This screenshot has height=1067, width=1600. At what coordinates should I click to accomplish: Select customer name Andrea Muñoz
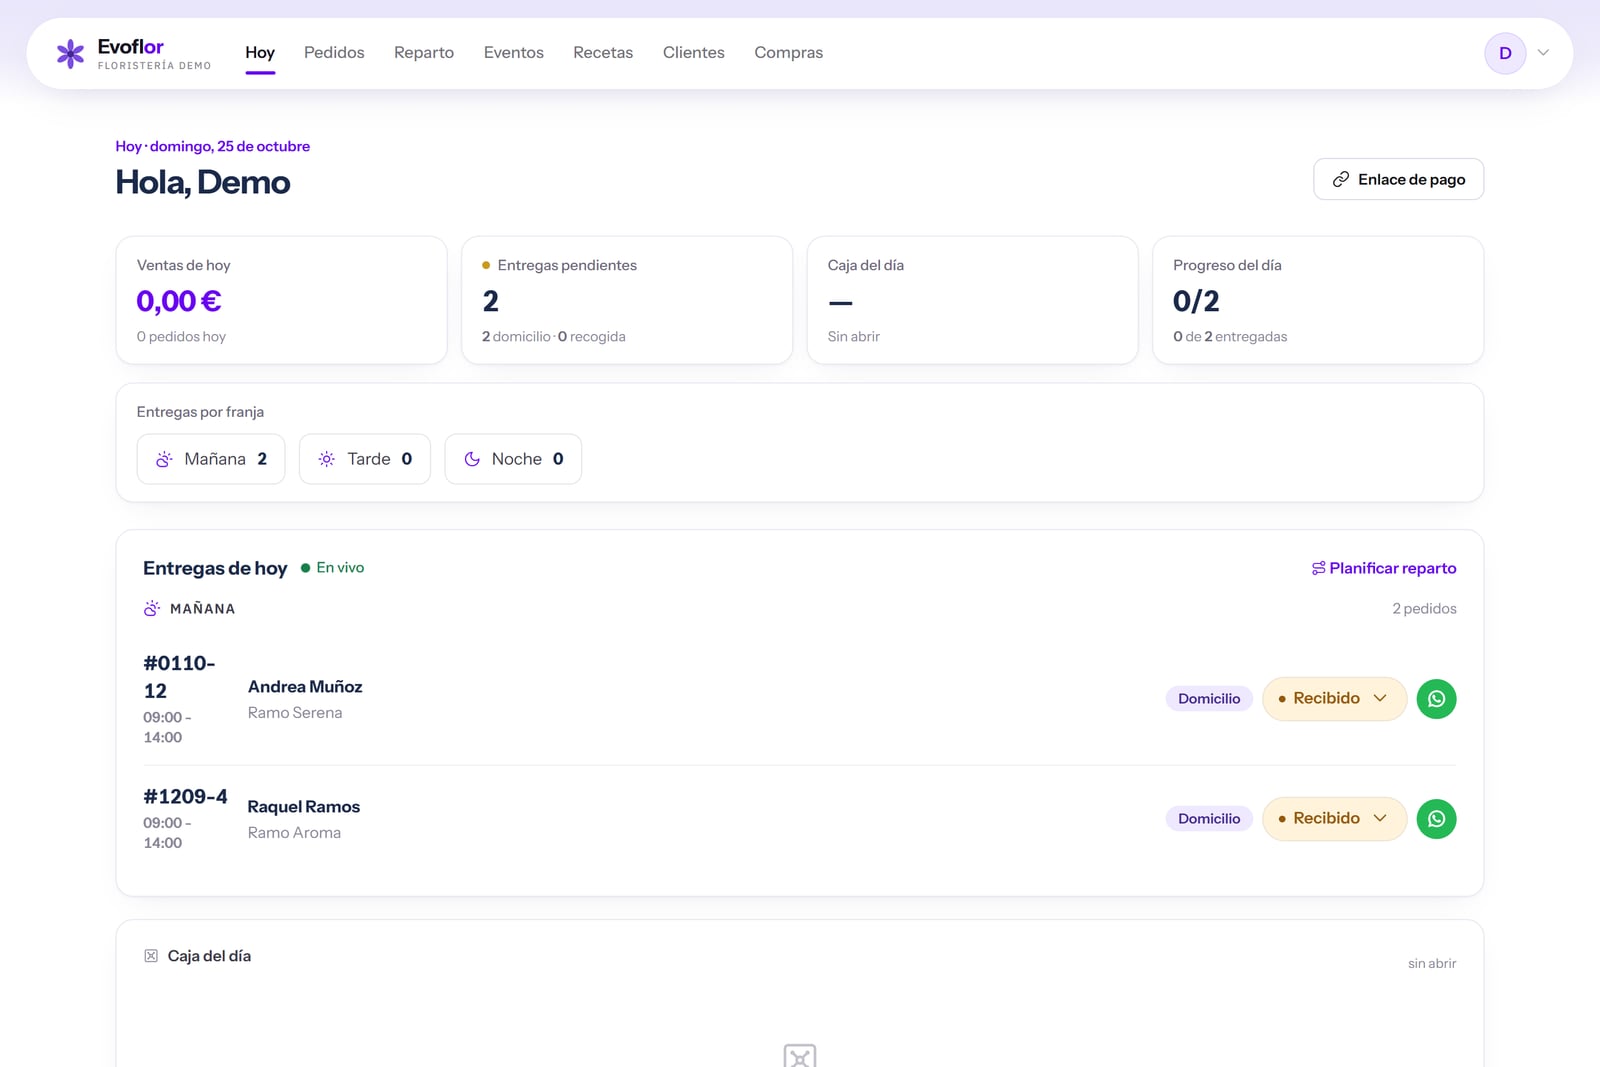pyautogui.click(x=305, y=687)
